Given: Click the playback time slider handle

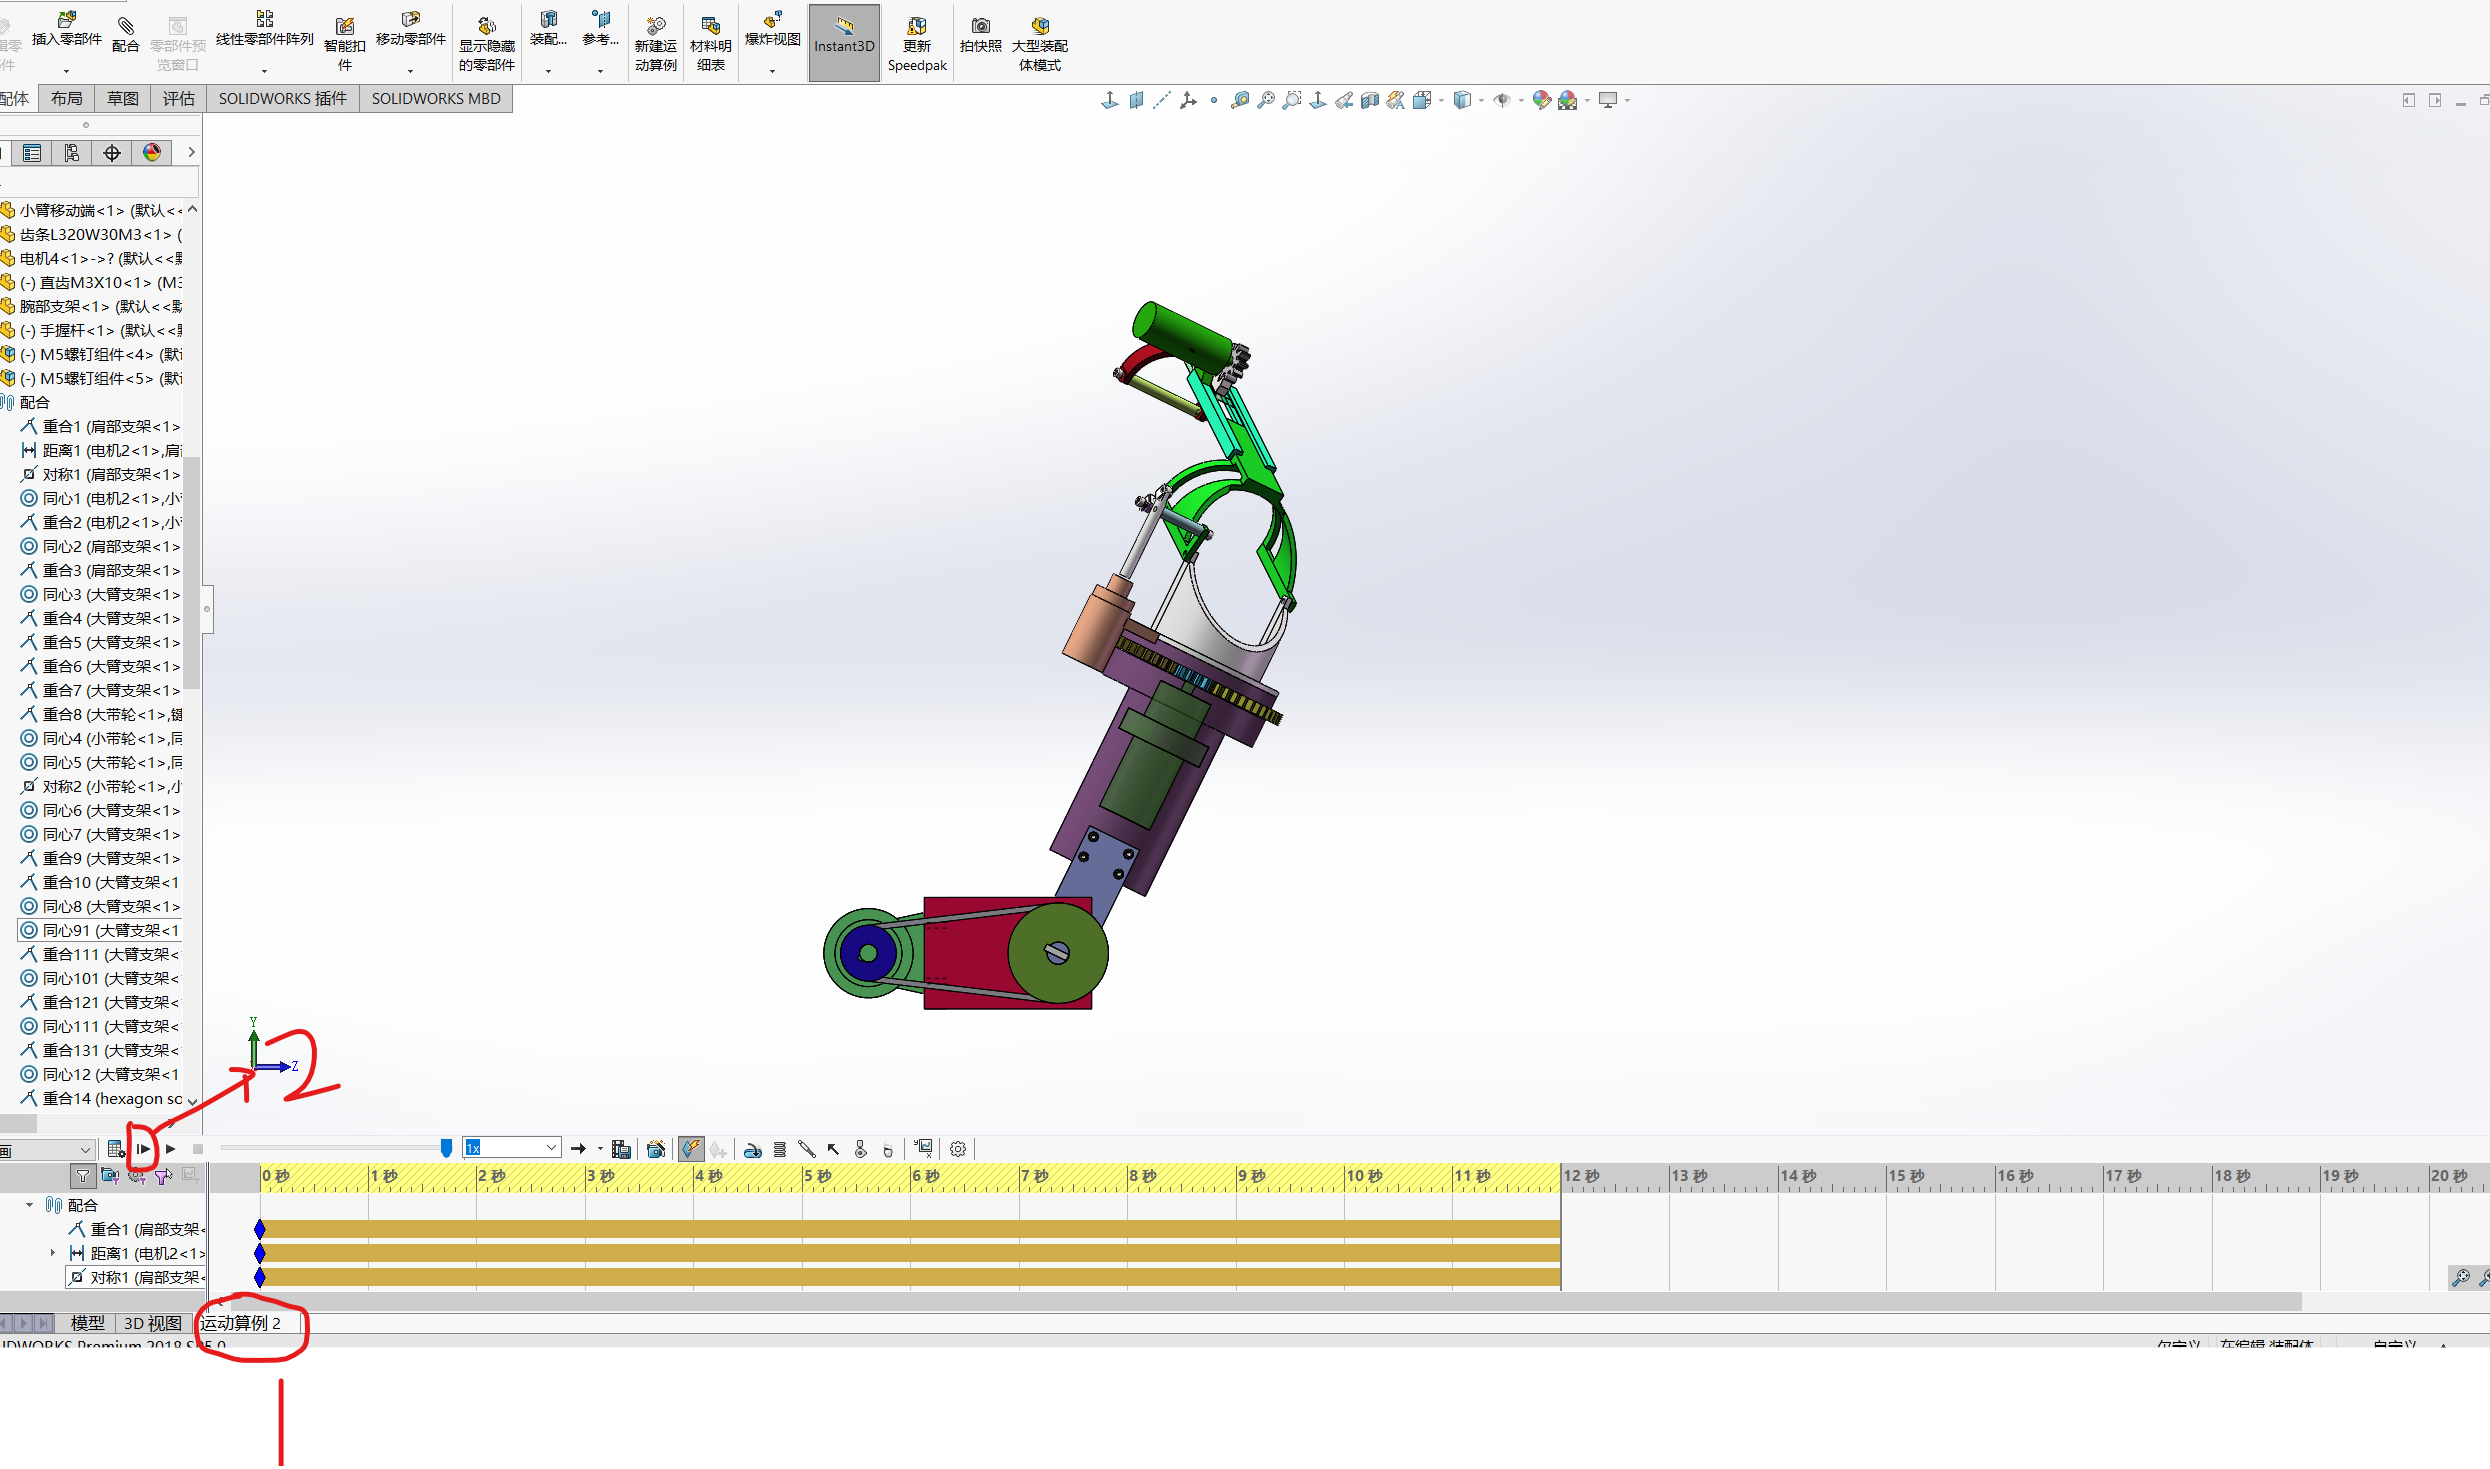Looking at the screenshot, I should point(446,1148).
